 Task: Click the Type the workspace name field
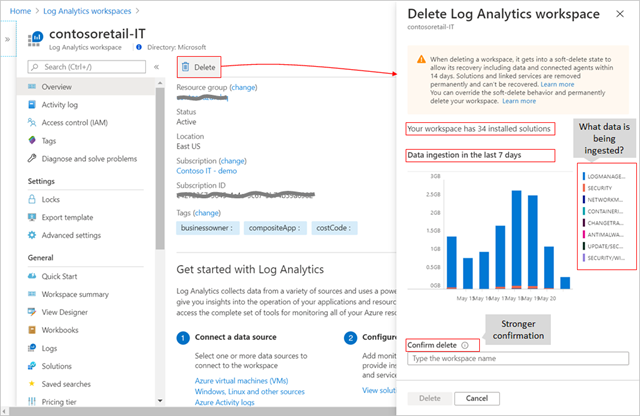pos(518,358)
